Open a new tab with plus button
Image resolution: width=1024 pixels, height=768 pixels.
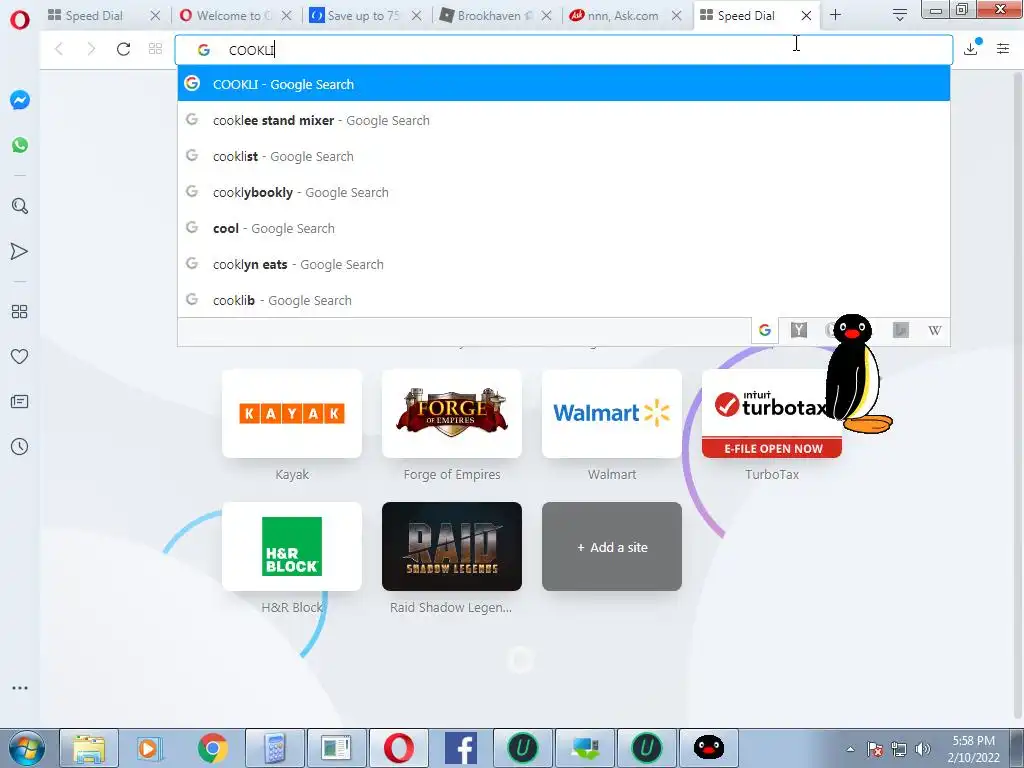coord(835,15)
